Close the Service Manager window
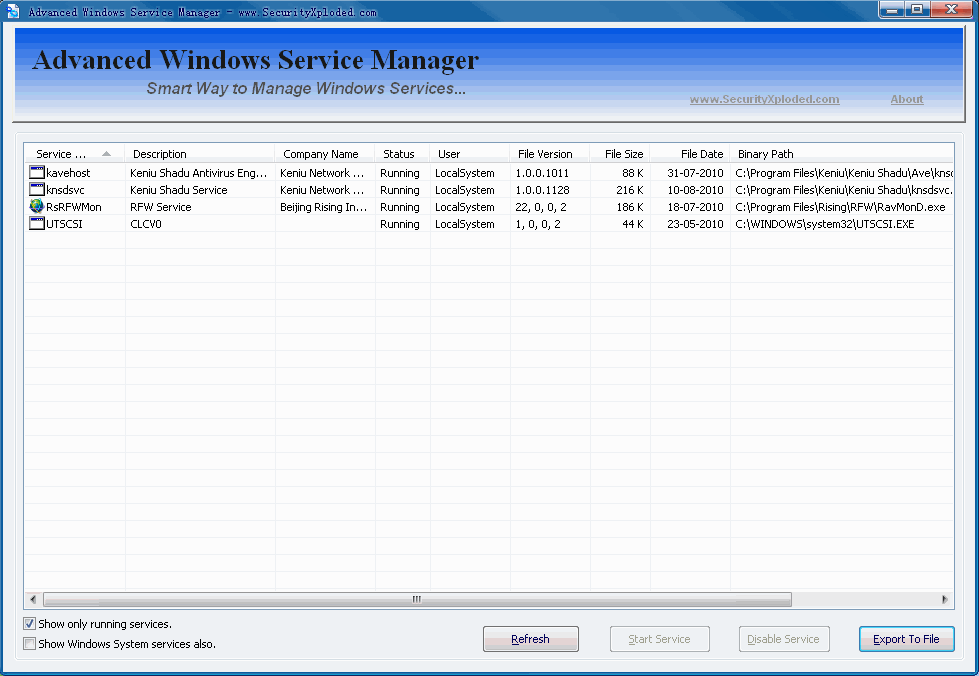This screenshot has width=979, height=676. tap(952, 9)
